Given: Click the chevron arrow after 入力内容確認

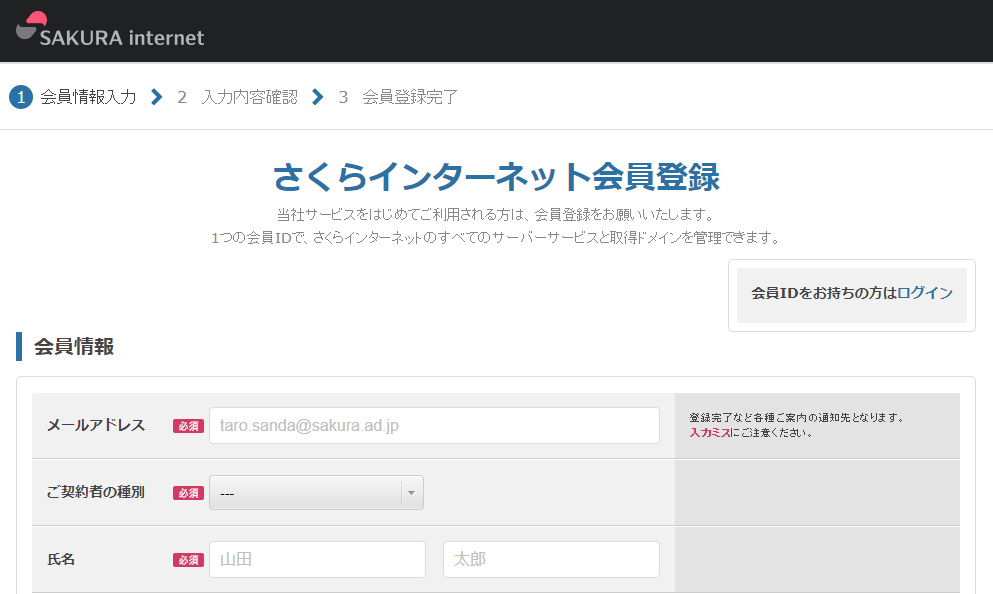Looking at the screenshot, I should (x=318, y=97).
